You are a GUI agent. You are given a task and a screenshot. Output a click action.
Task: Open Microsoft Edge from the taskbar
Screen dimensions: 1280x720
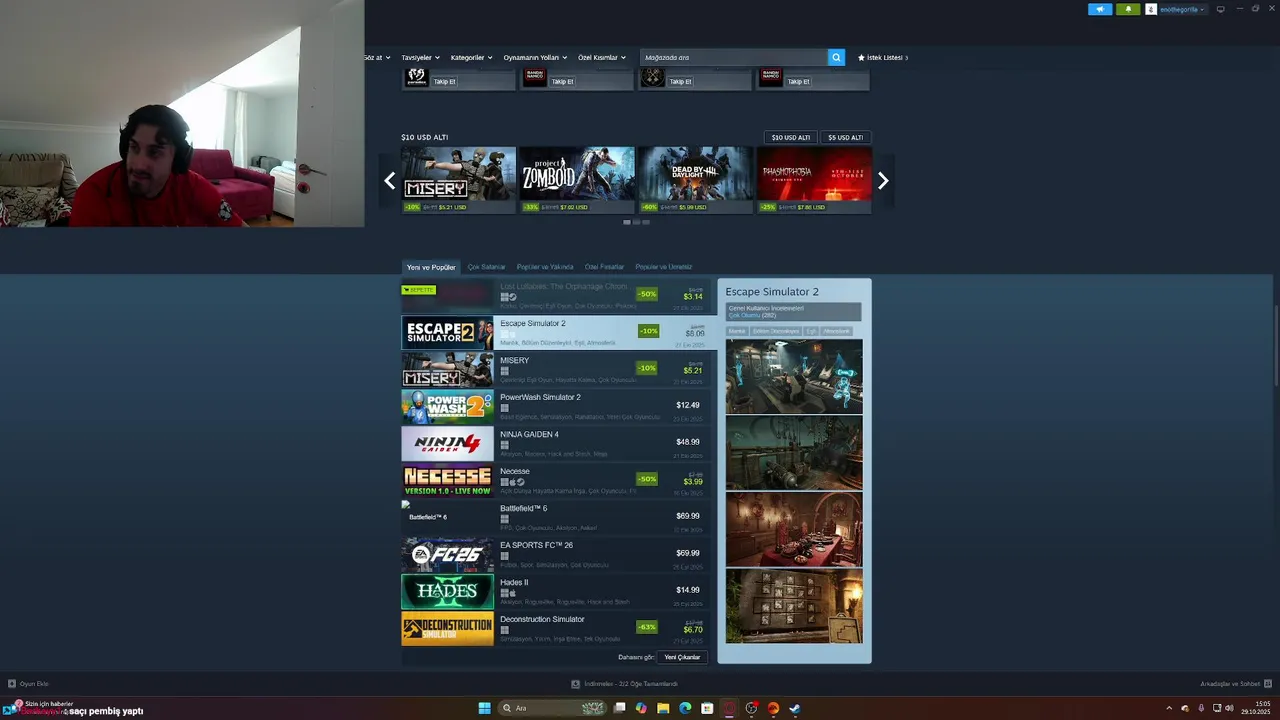(x=685, y=708)
